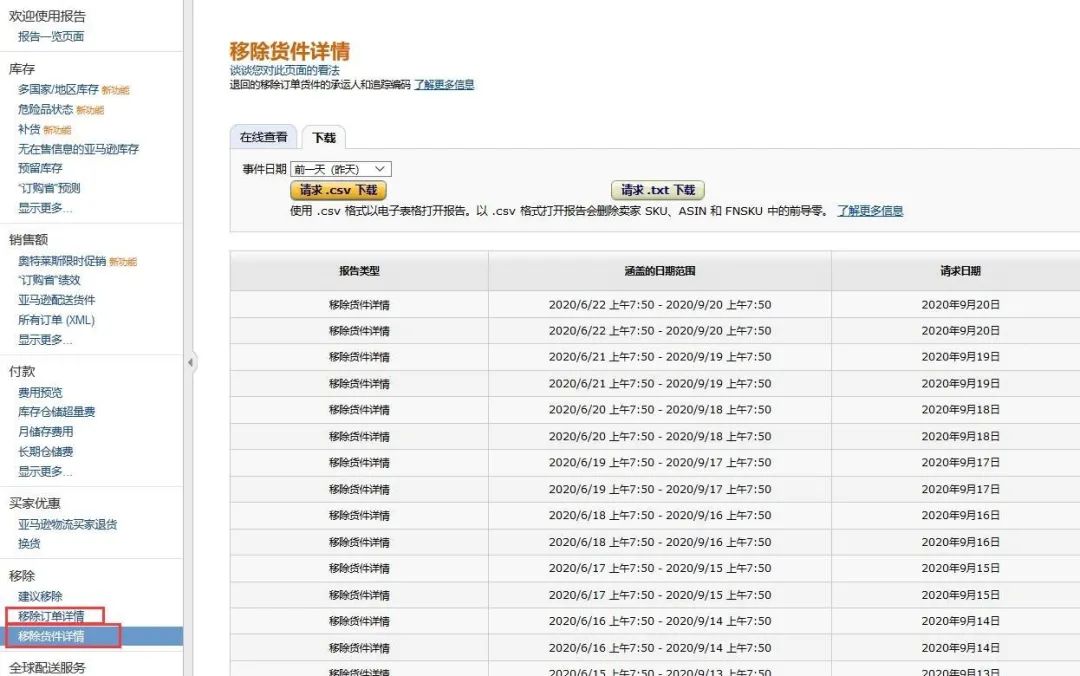Open the 事件日期 dropdown
Viewport: 1080px width, 676px height.
[x=341, y=169]
